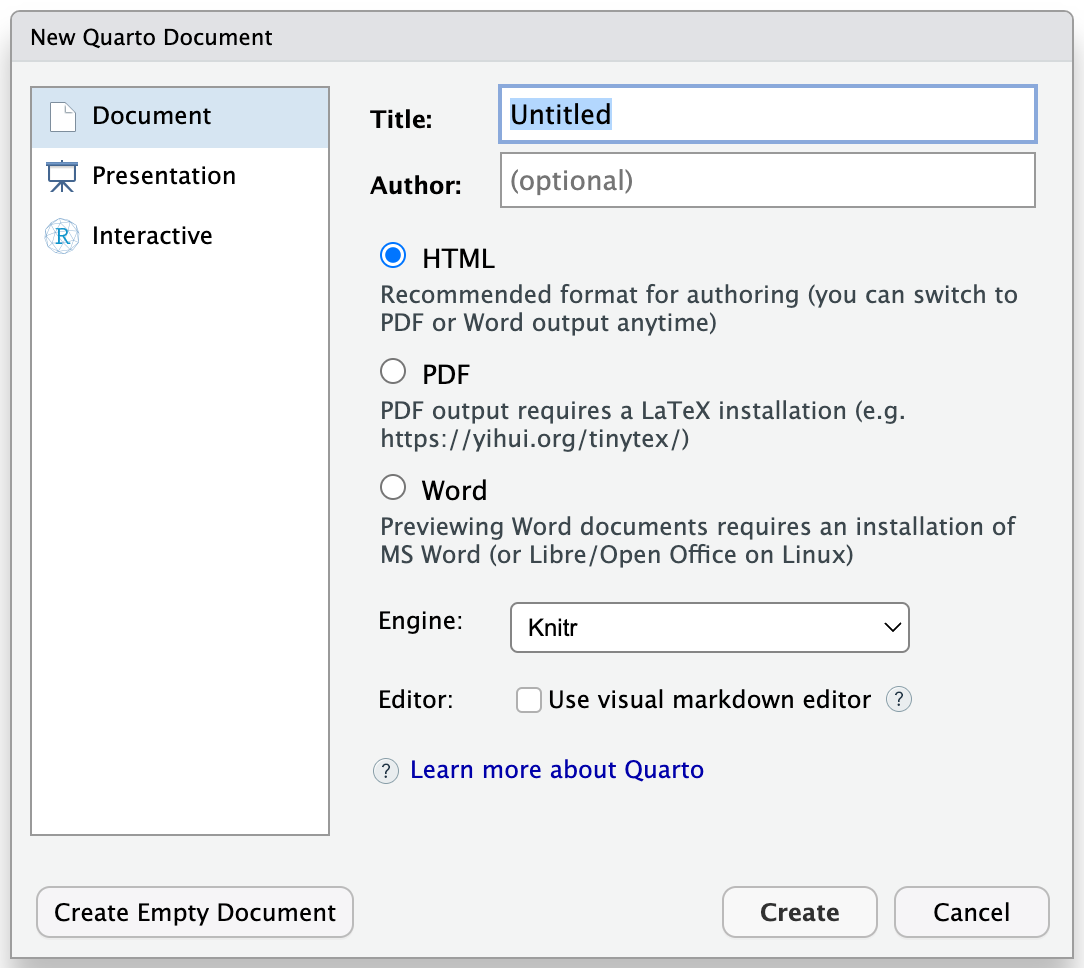Choose the PDF output radio button
The height and width of the screenshot is (968, 1084).
pyautogui.click(x=393, y=372)
